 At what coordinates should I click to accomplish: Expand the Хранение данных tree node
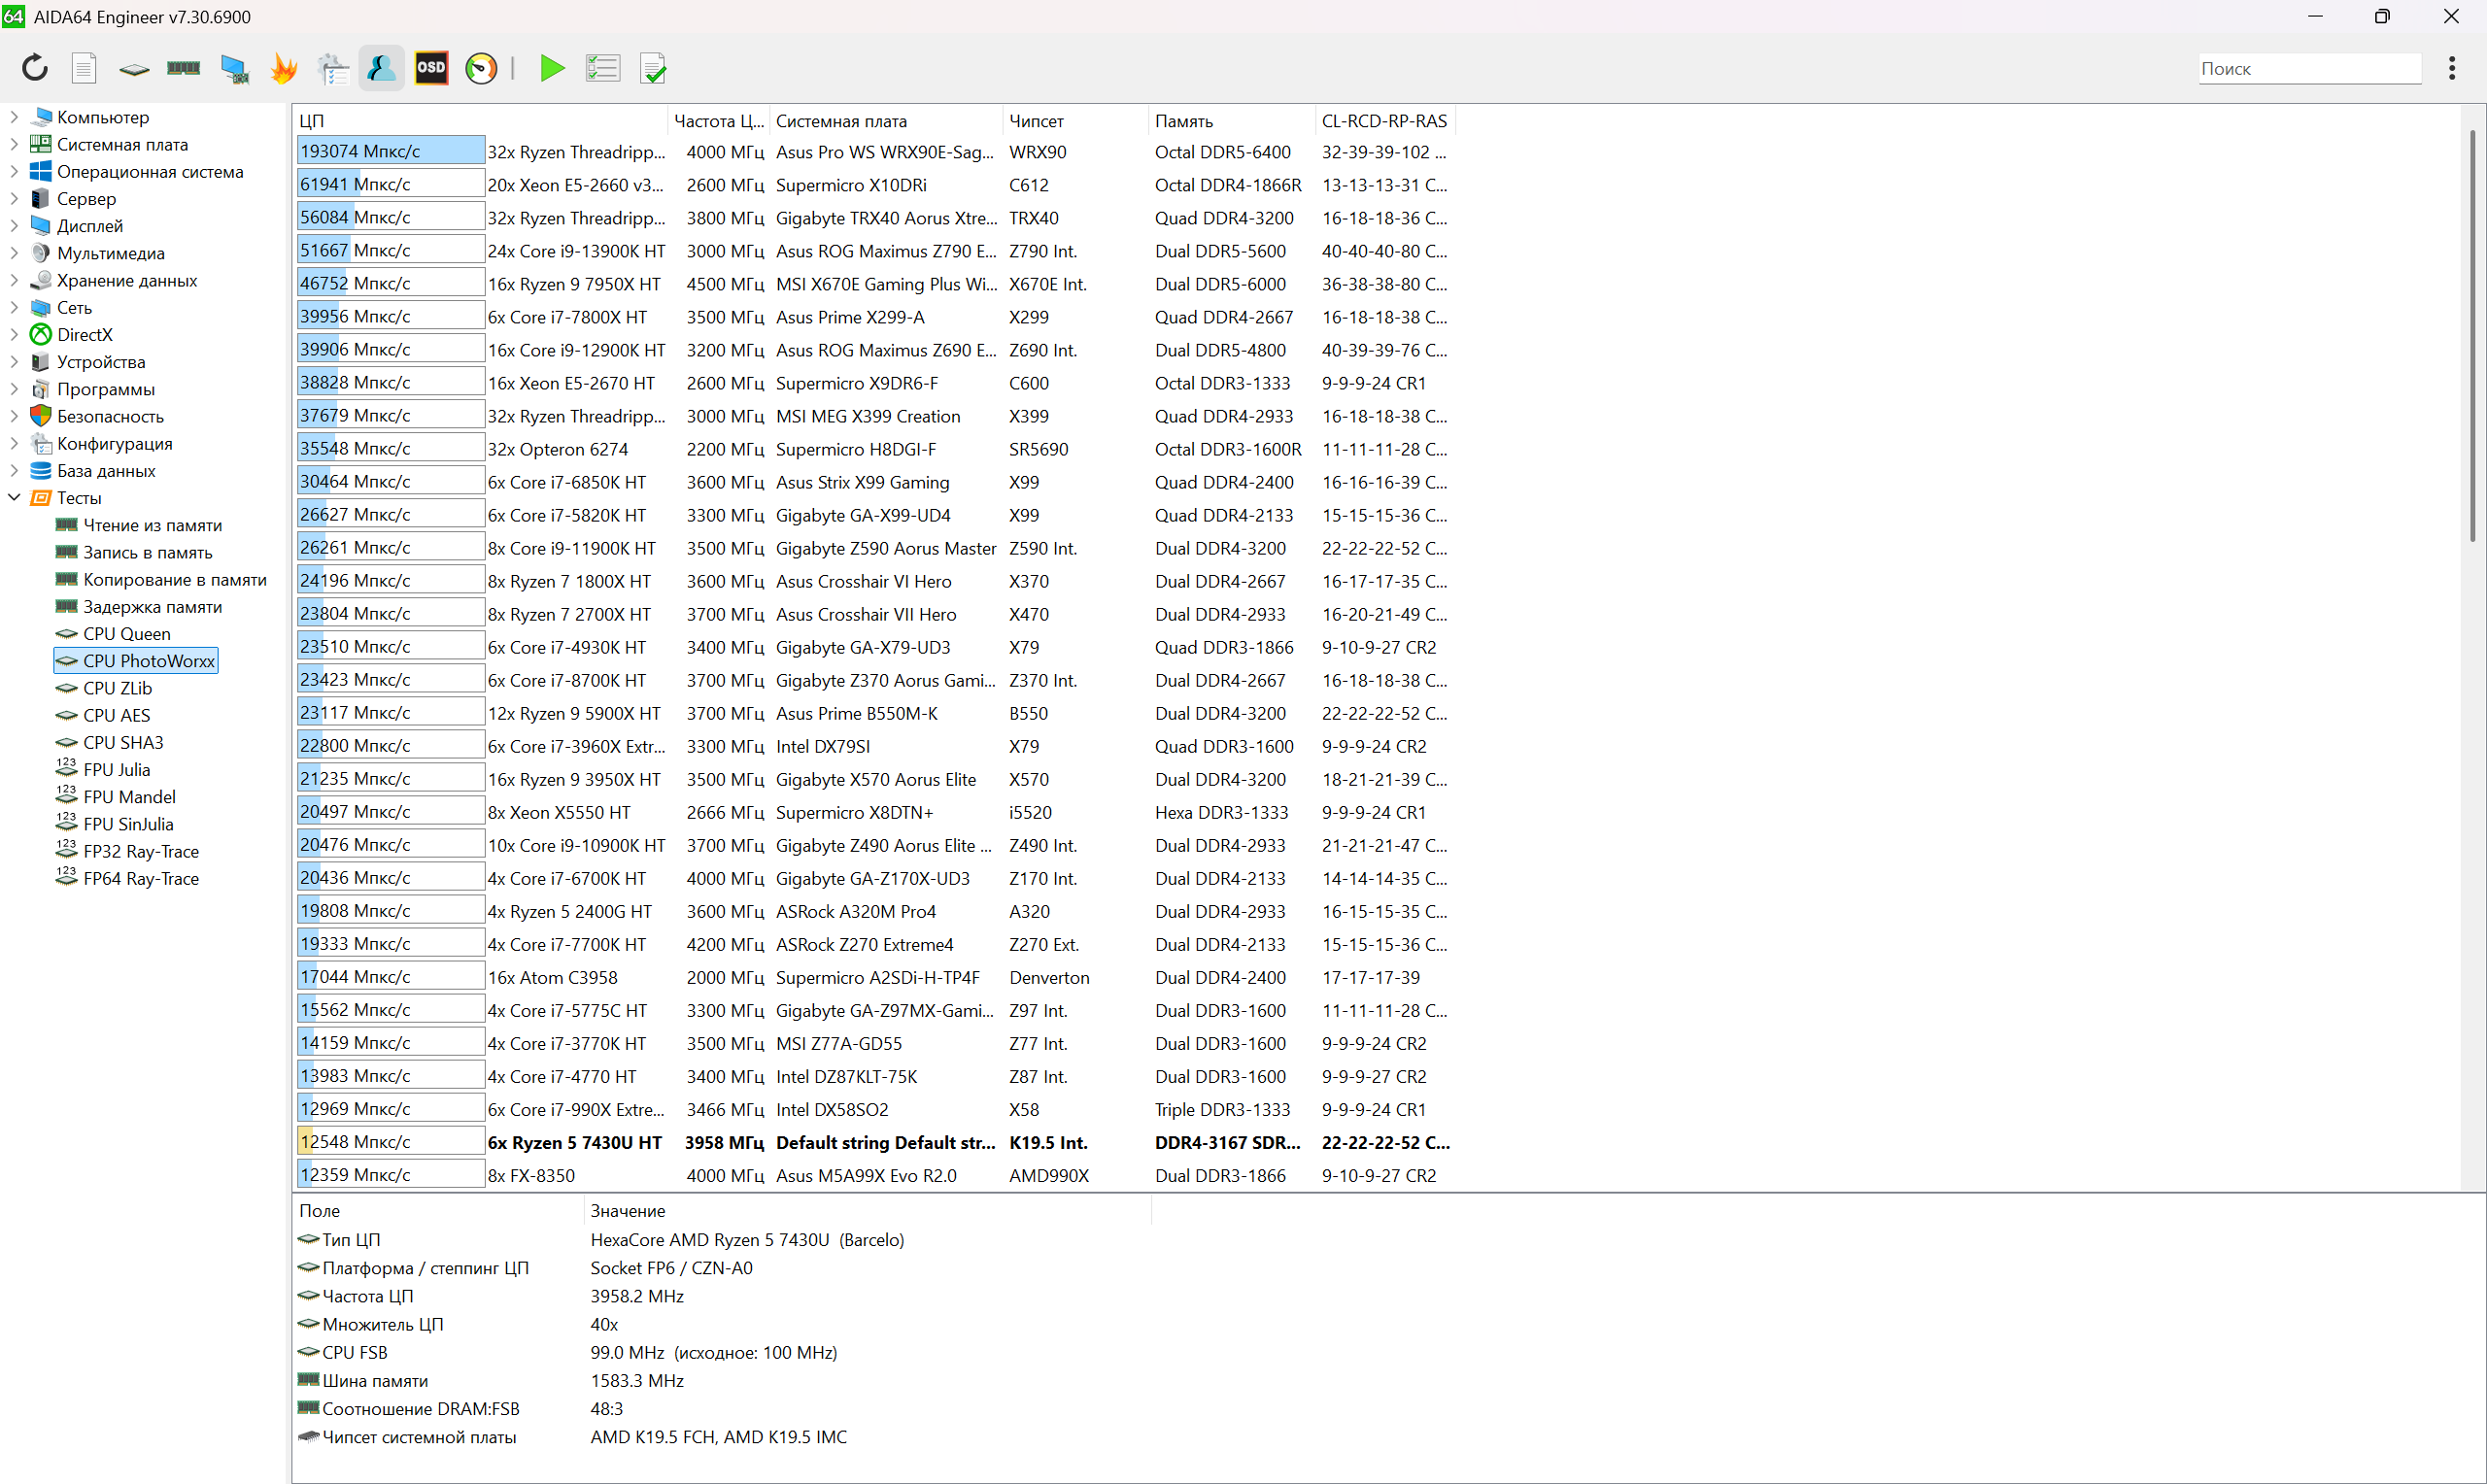(14, 280)
